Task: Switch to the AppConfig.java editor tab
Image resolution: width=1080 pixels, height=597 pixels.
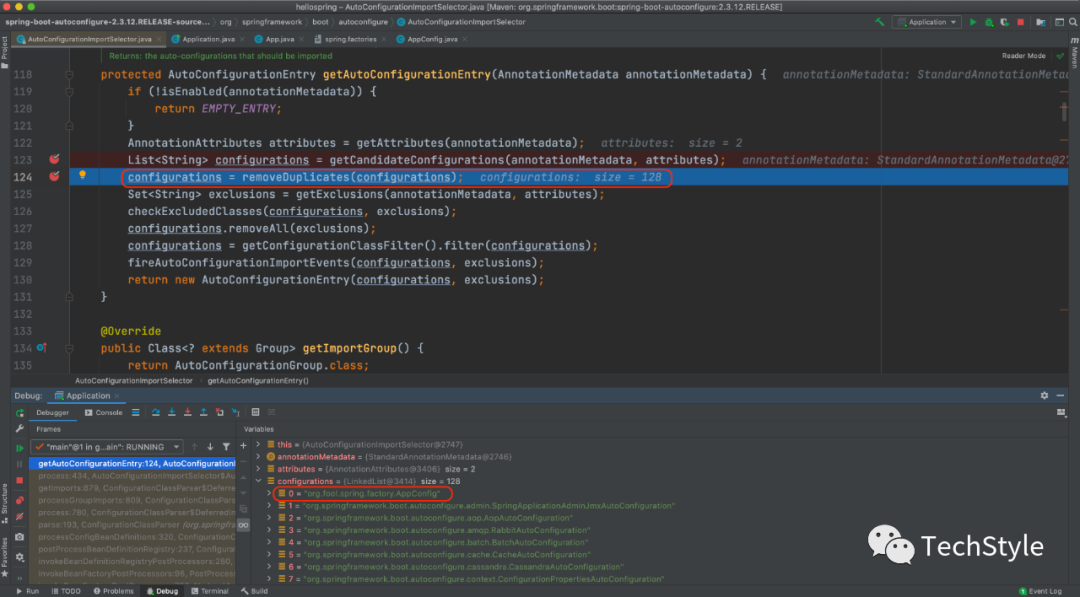Action: click(432, 39)
